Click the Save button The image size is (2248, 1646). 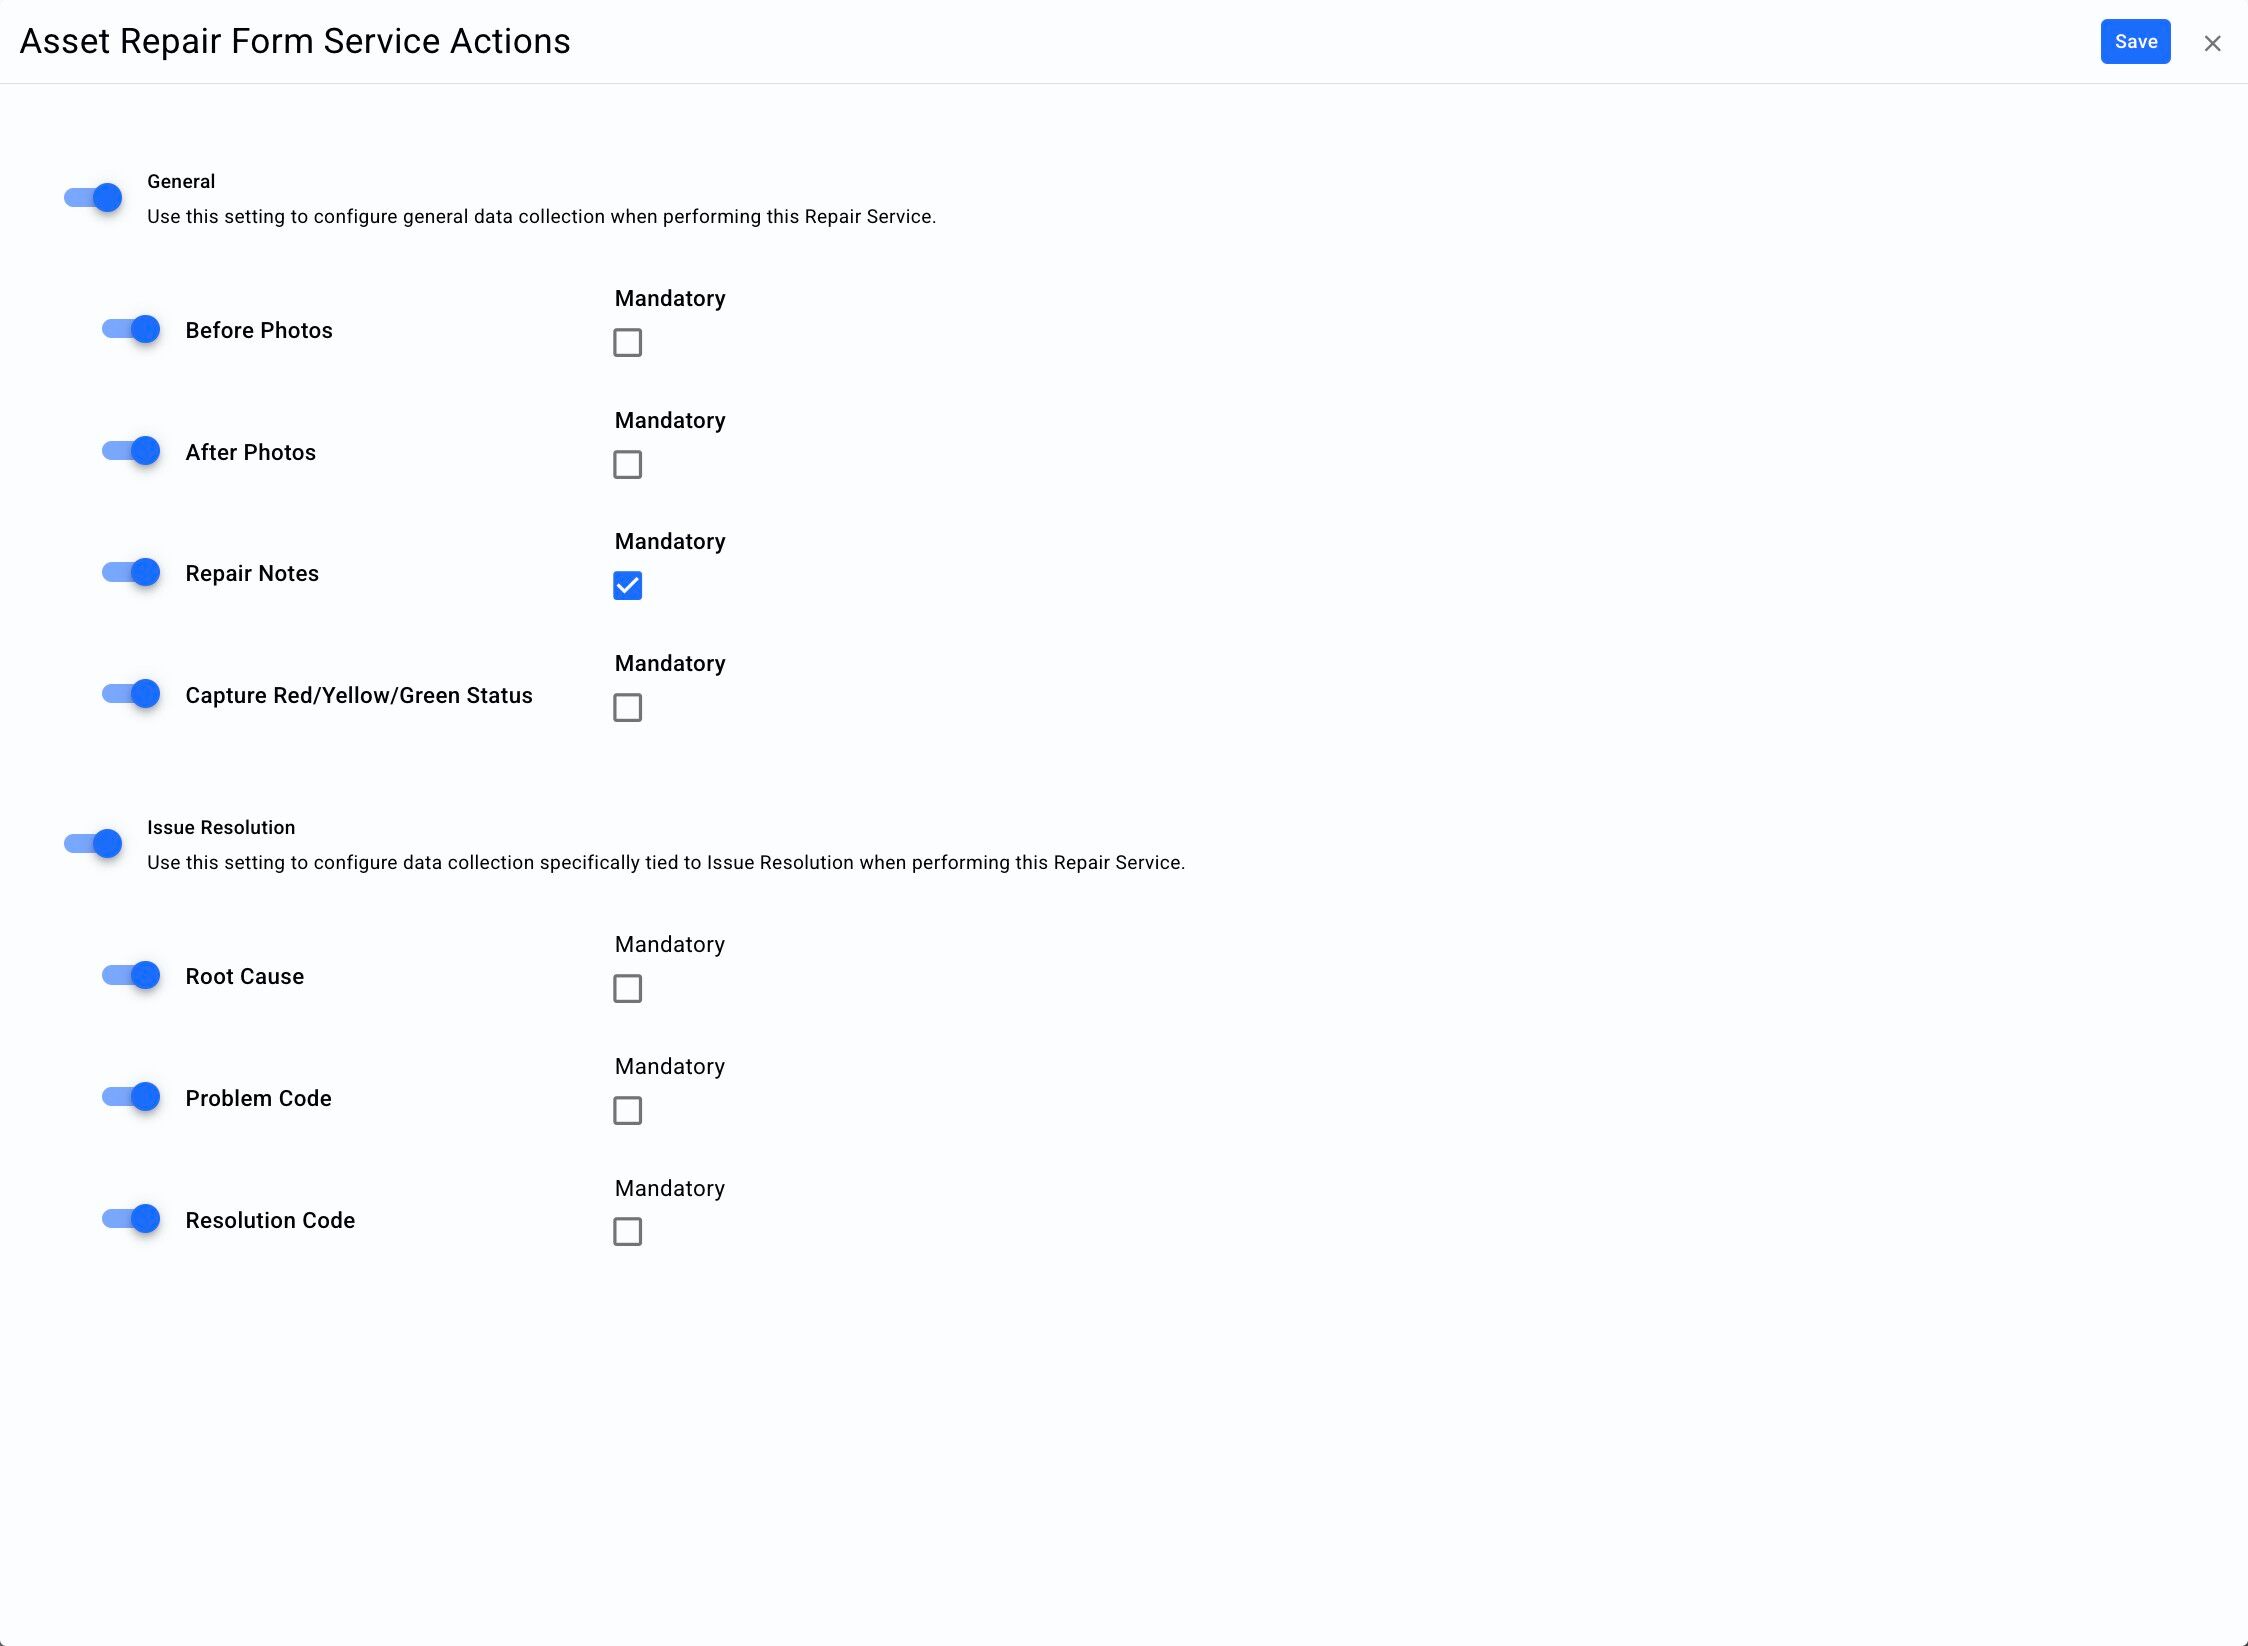pos(2135,42)
